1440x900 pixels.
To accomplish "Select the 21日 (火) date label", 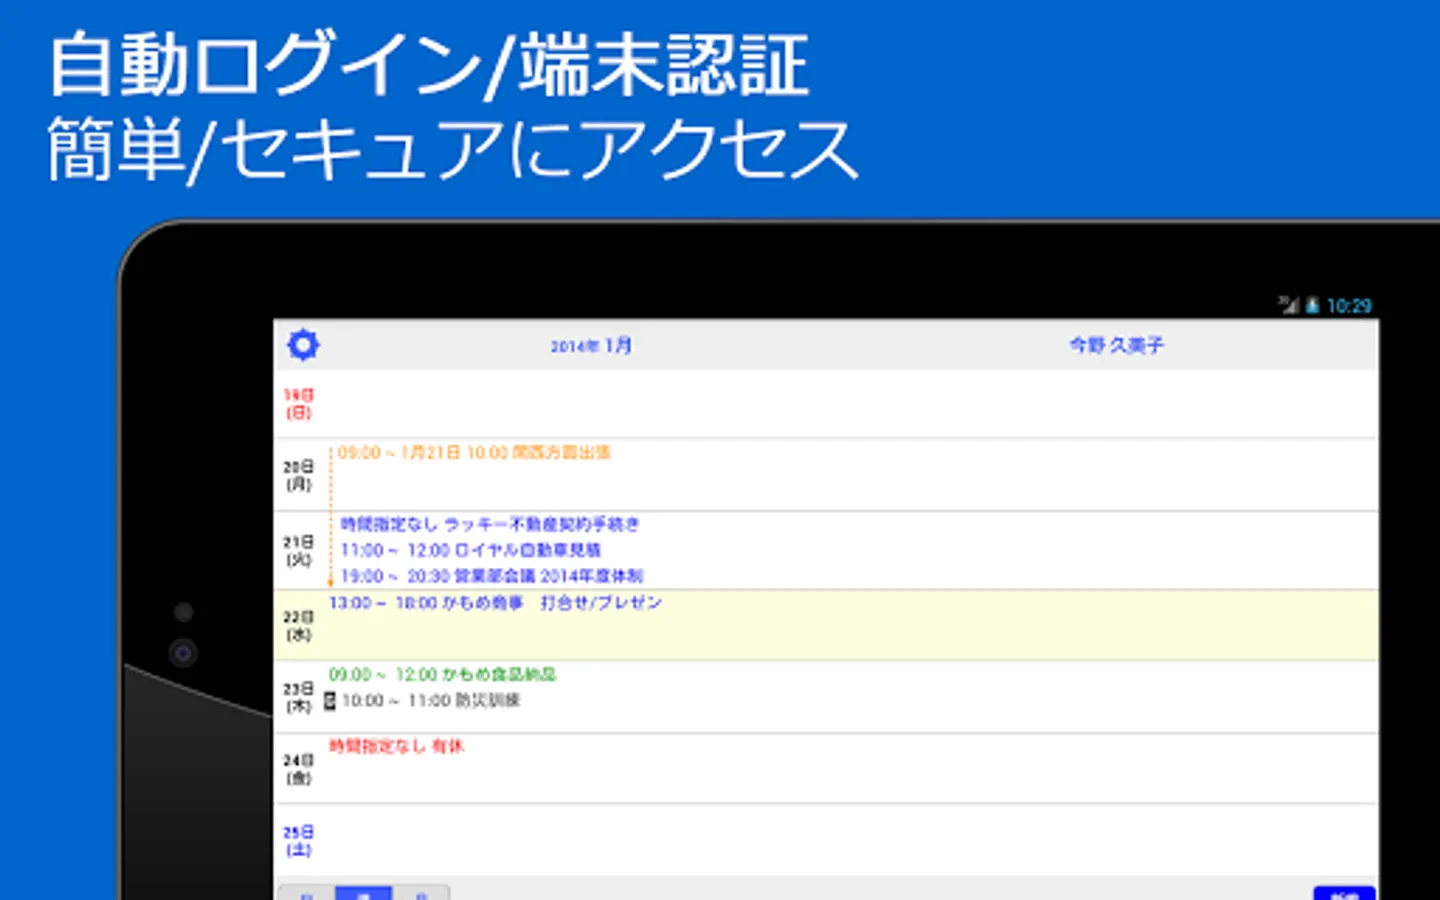I will pyautogui.click(x=298, y=550).
